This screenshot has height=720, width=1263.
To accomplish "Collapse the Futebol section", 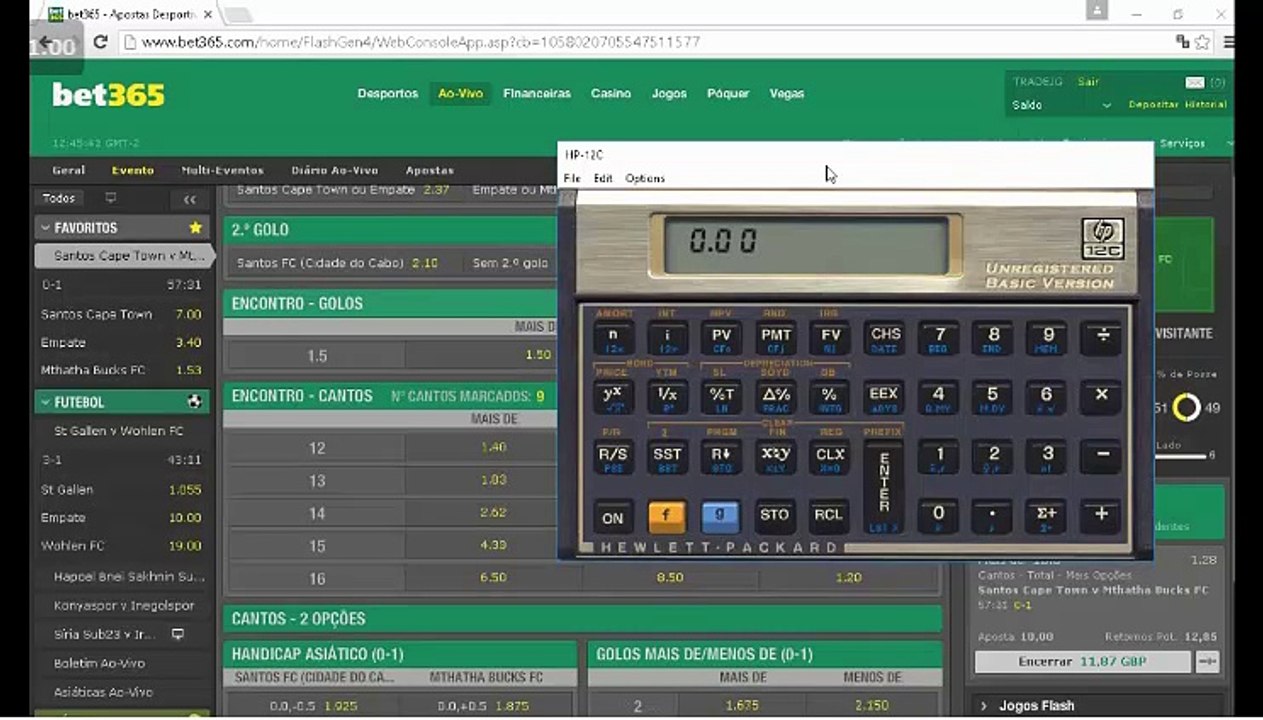I will pos(45,402).
